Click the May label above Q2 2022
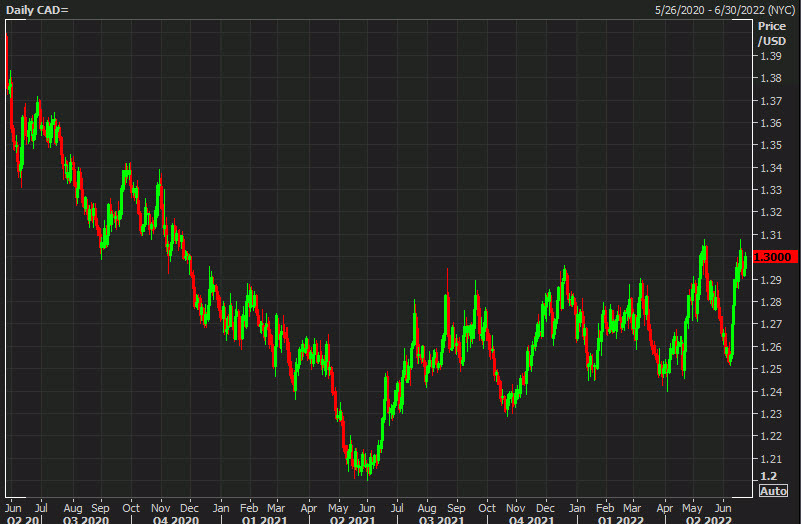 coord(692,509)
